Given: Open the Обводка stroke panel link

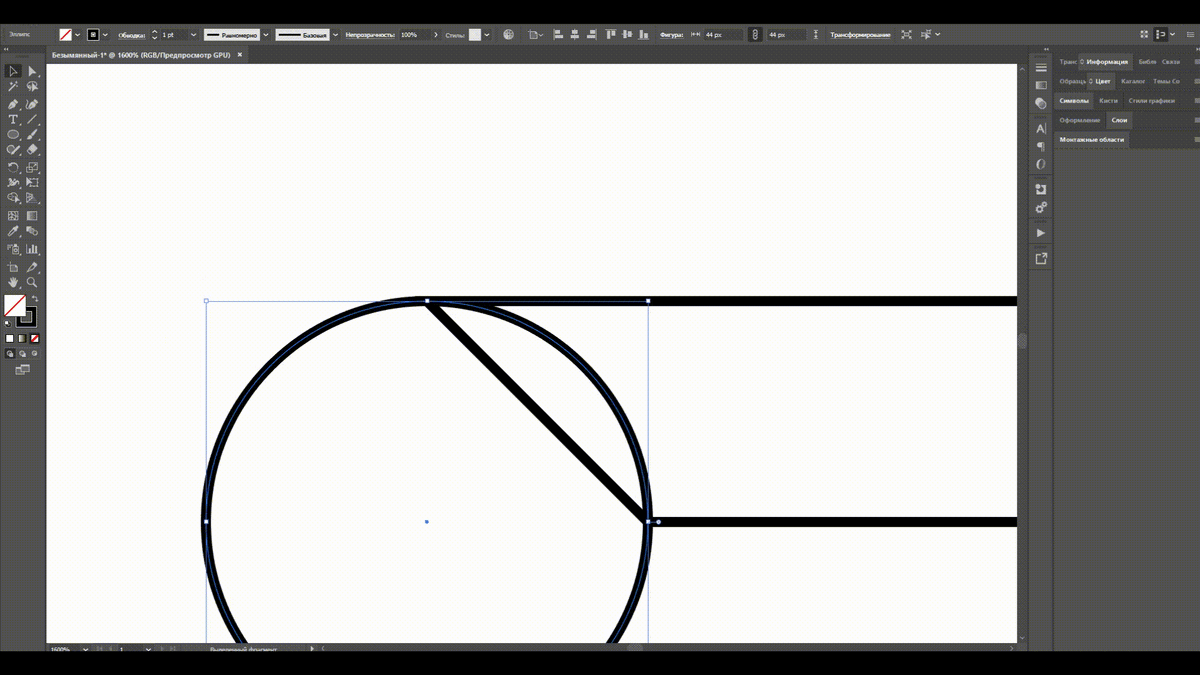Looking at the screenshot, I should 132,35.
